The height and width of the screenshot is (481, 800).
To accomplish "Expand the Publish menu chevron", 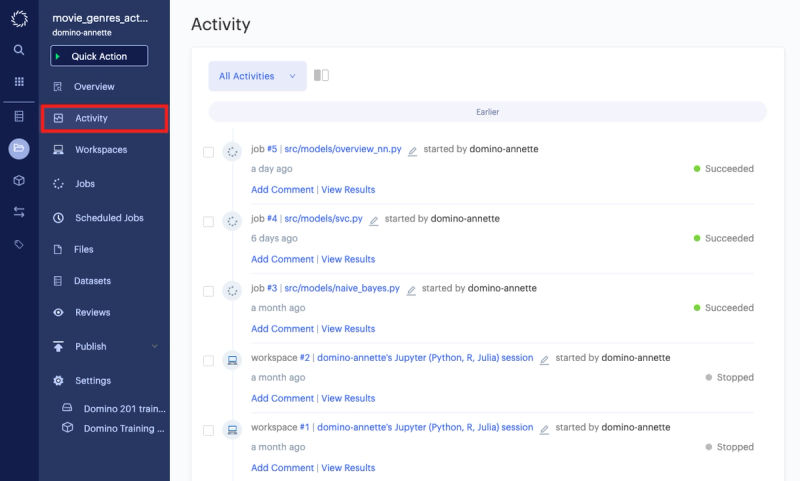I will pos(155,346).
